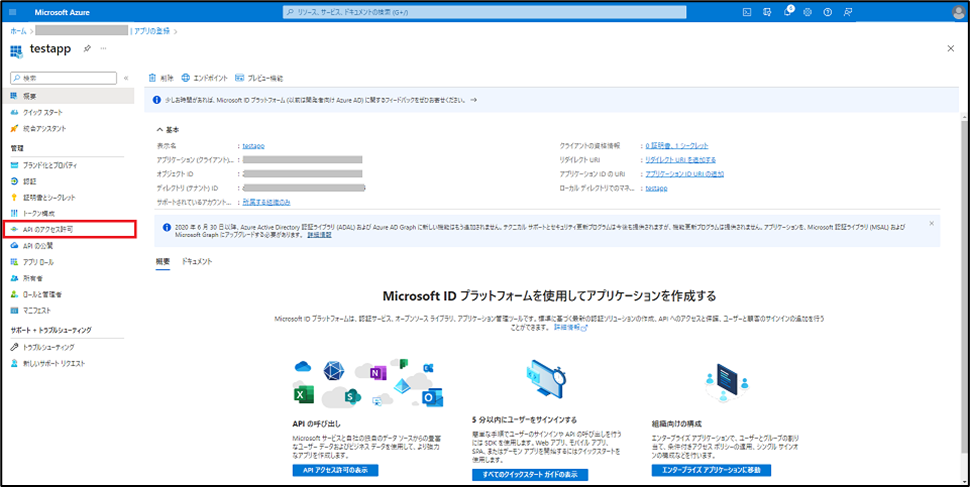Screen dimensions: 970x487
Task: Click the アプリケーション ID URI の追加 link
Action: pyautogui.click(x=684, y=174)
